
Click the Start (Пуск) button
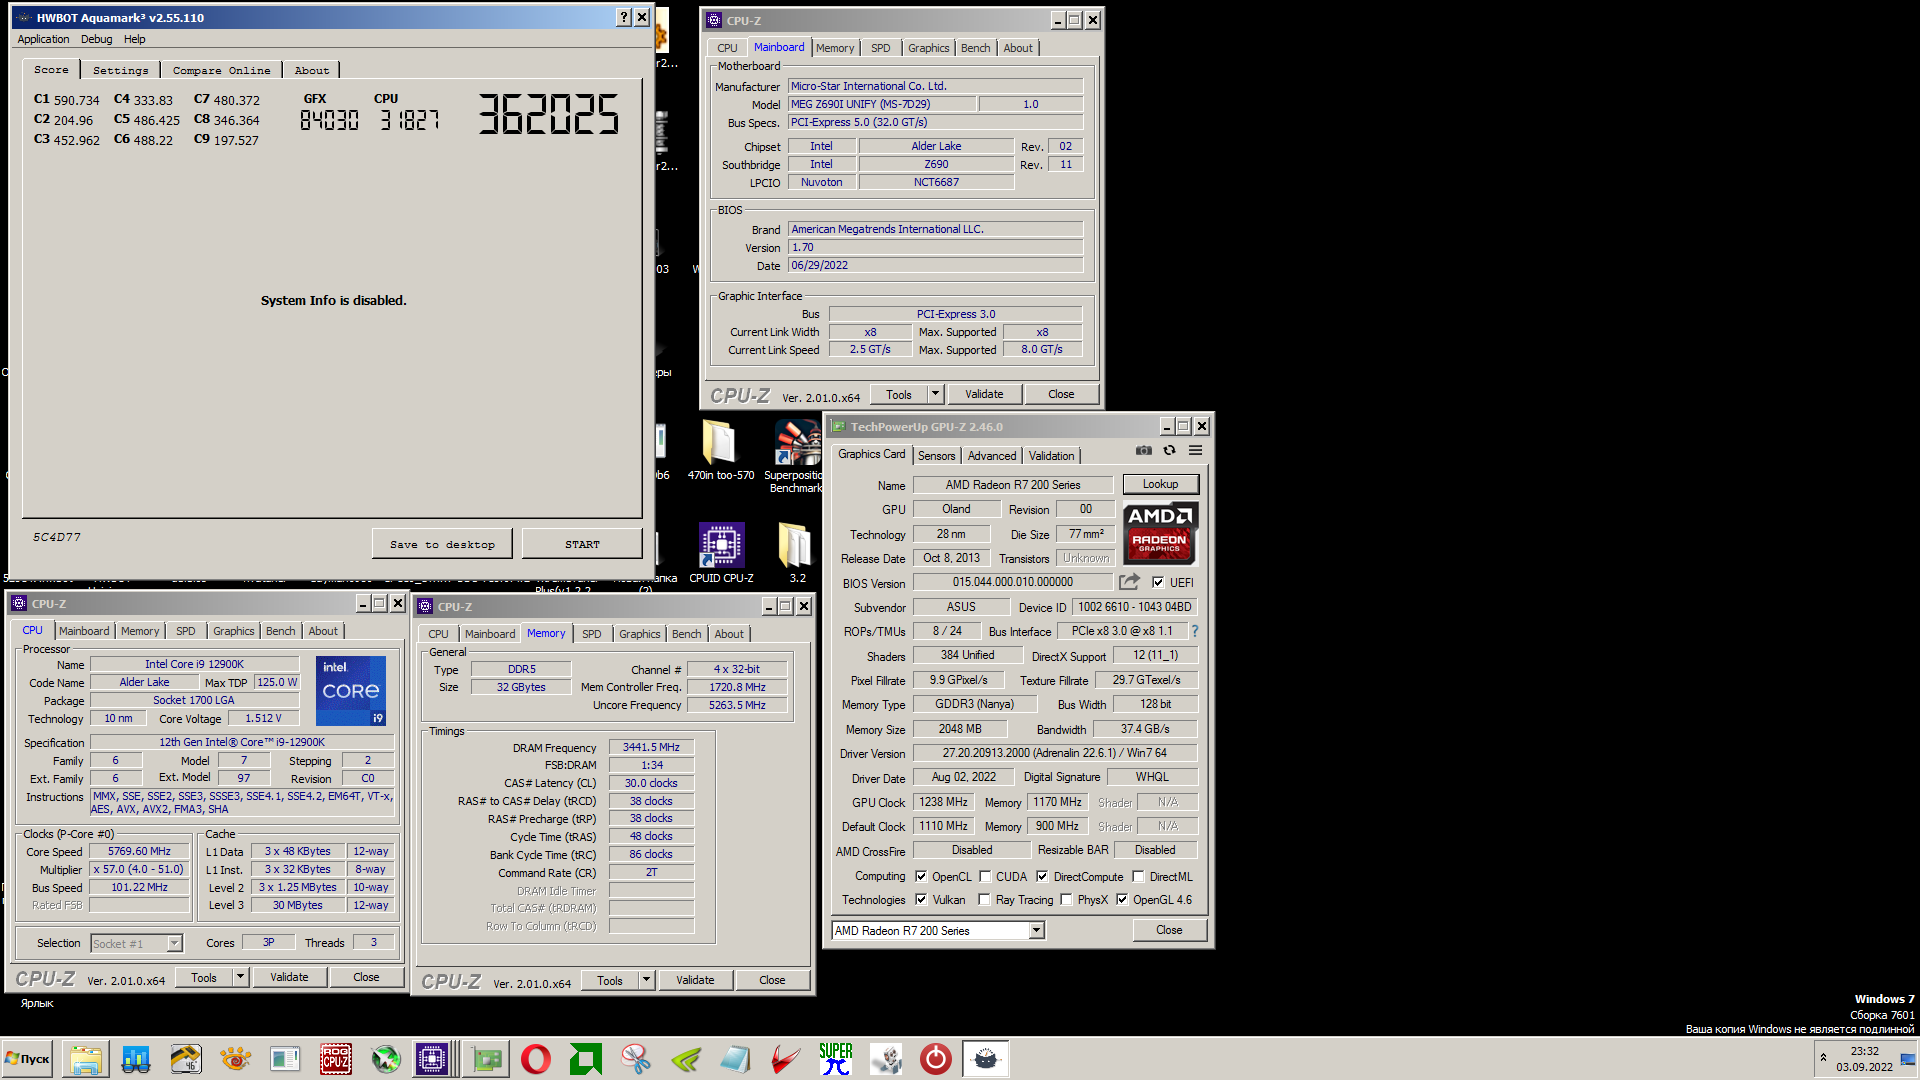(x=28, y=1059)
